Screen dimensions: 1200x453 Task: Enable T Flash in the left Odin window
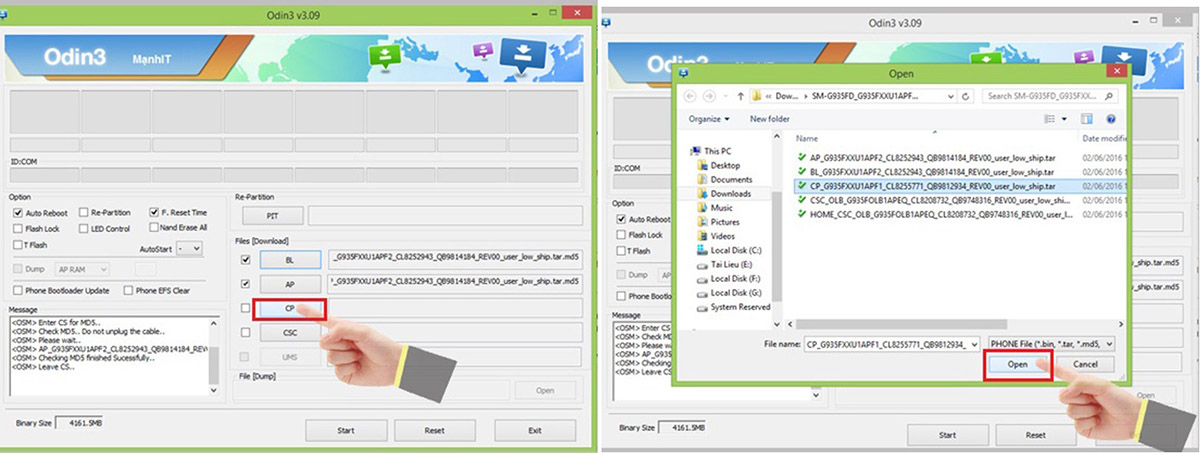point(17,244)
